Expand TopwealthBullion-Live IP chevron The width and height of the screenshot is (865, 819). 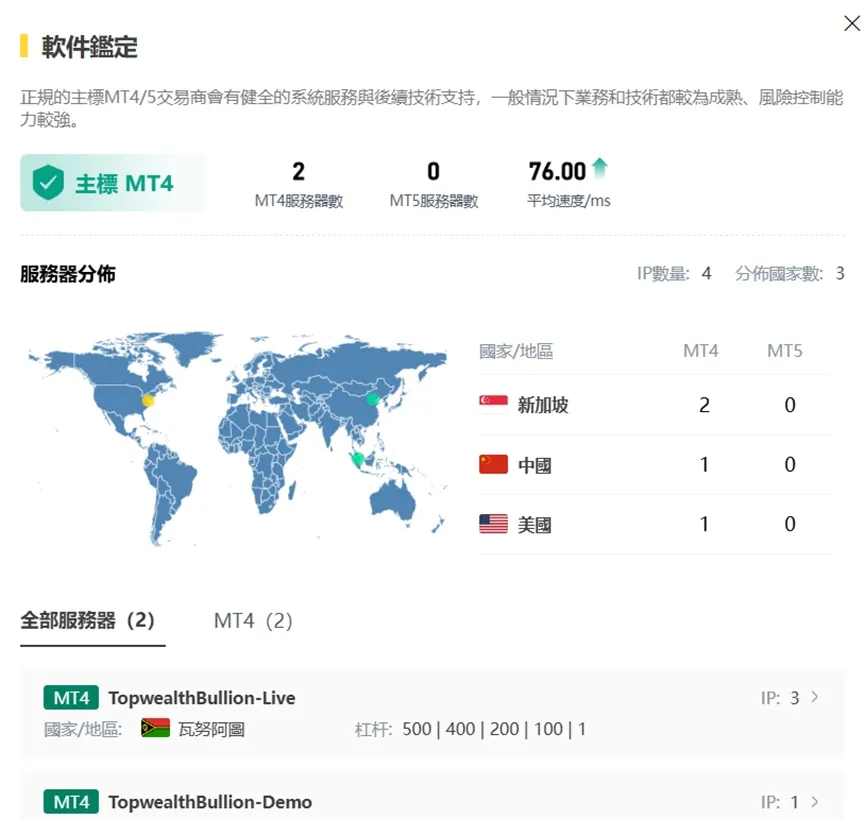pos(815,697)
